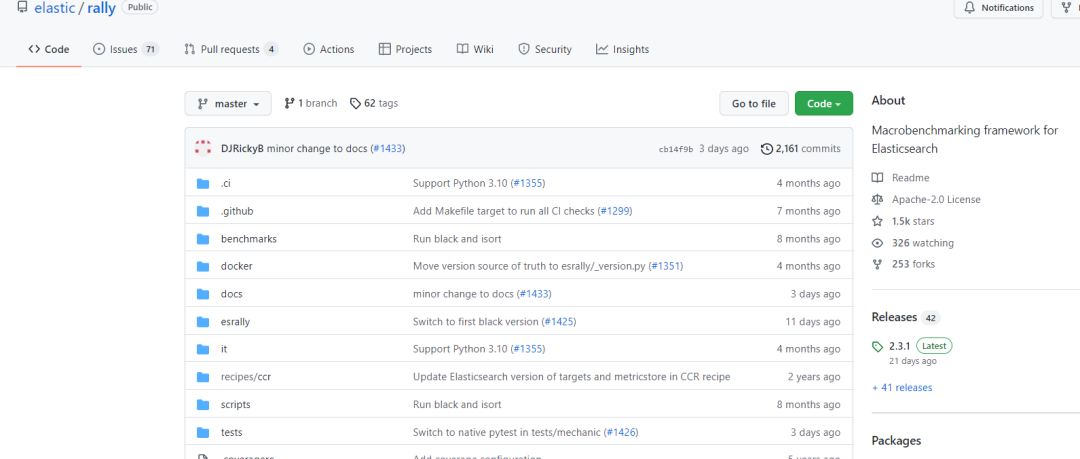1080x459 pixels.
Task: Click the license scale icon
Action: click(878, 199)
